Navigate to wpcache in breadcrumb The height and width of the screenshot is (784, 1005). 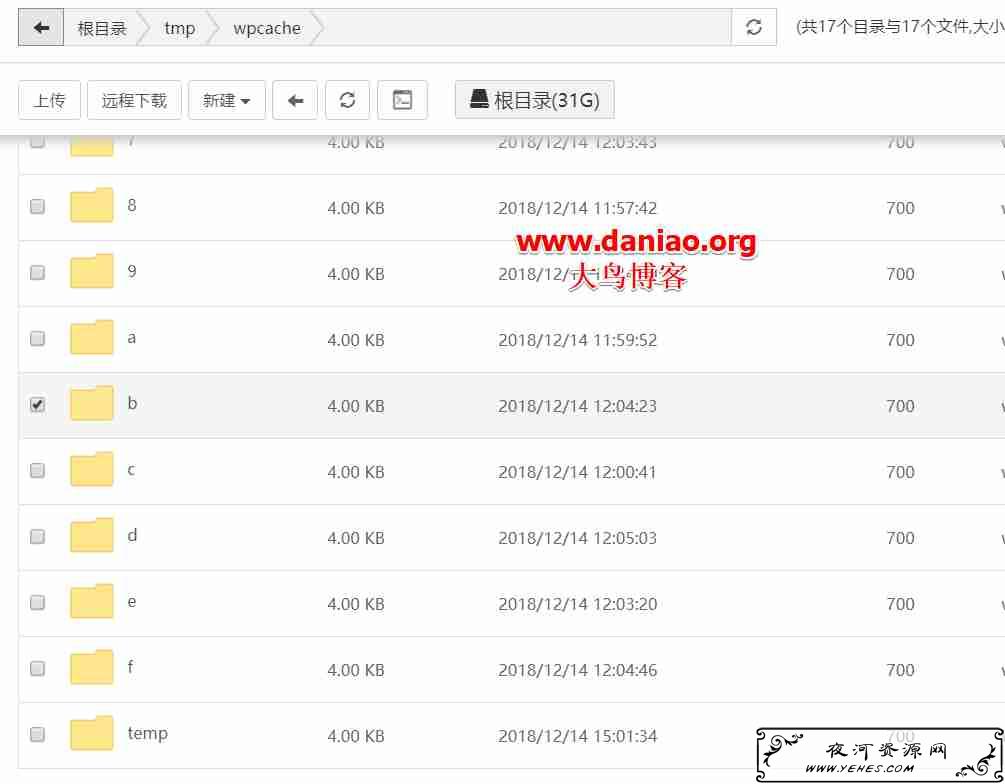(267, 28)
